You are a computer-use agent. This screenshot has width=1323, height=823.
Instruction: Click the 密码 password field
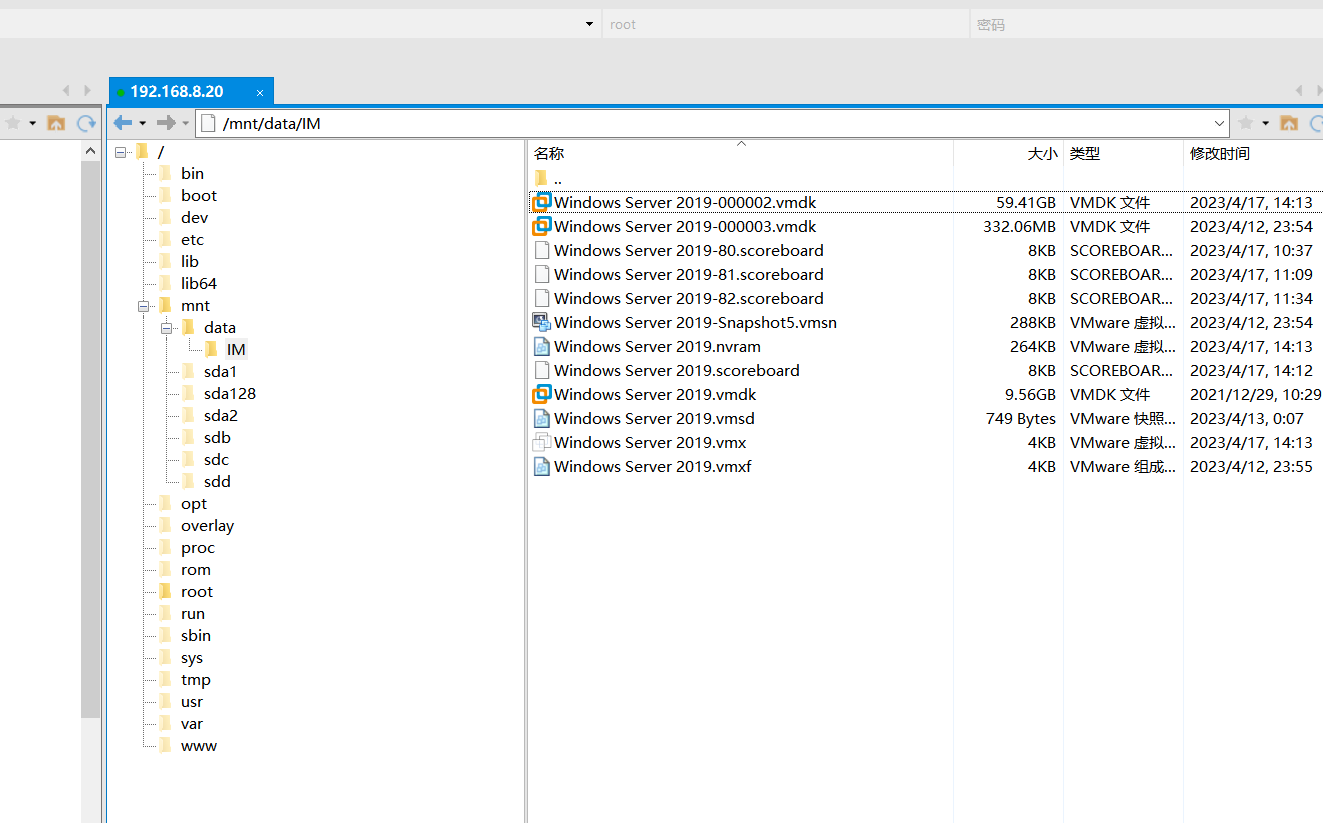pos(1146,24)
